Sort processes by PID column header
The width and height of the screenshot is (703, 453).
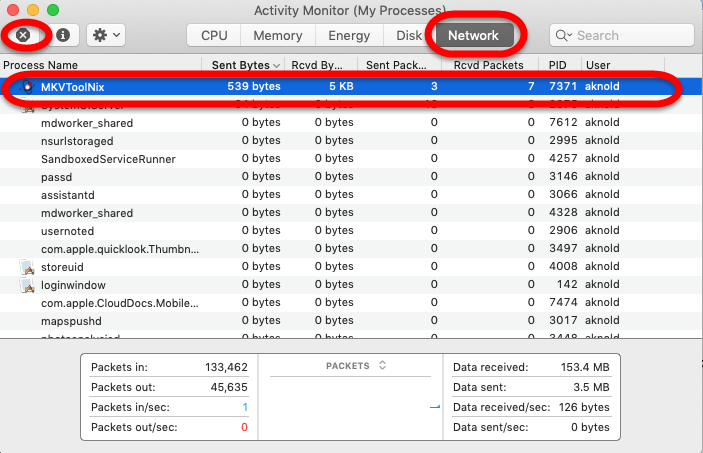point(557,65)
